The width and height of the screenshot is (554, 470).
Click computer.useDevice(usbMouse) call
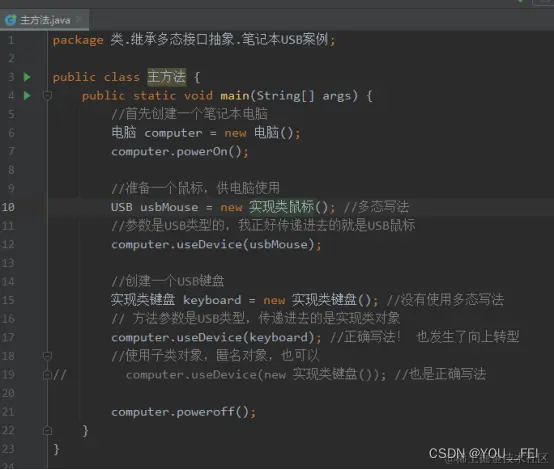[216, 245]
